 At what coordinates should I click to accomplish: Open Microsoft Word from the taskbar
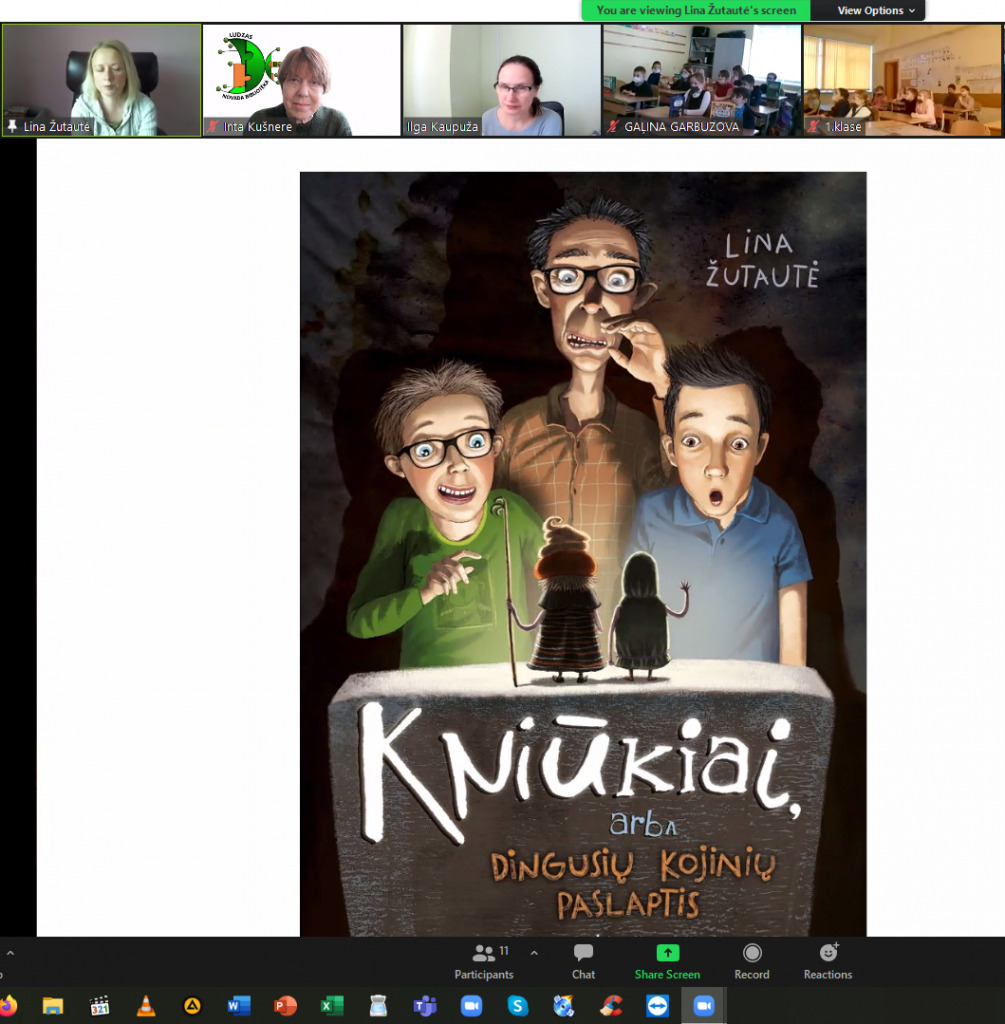coord(239,1006)
